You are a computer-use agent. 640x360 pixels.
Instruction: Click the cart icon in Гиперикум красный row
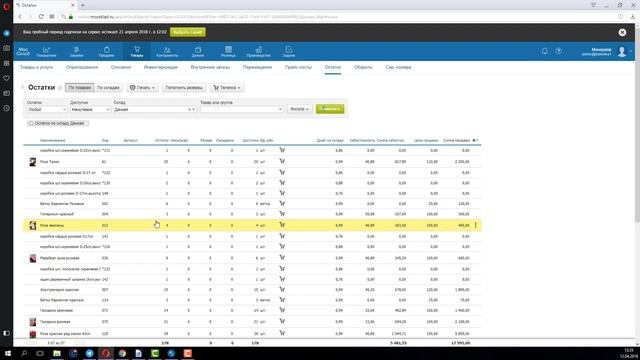tap(282, 213)
